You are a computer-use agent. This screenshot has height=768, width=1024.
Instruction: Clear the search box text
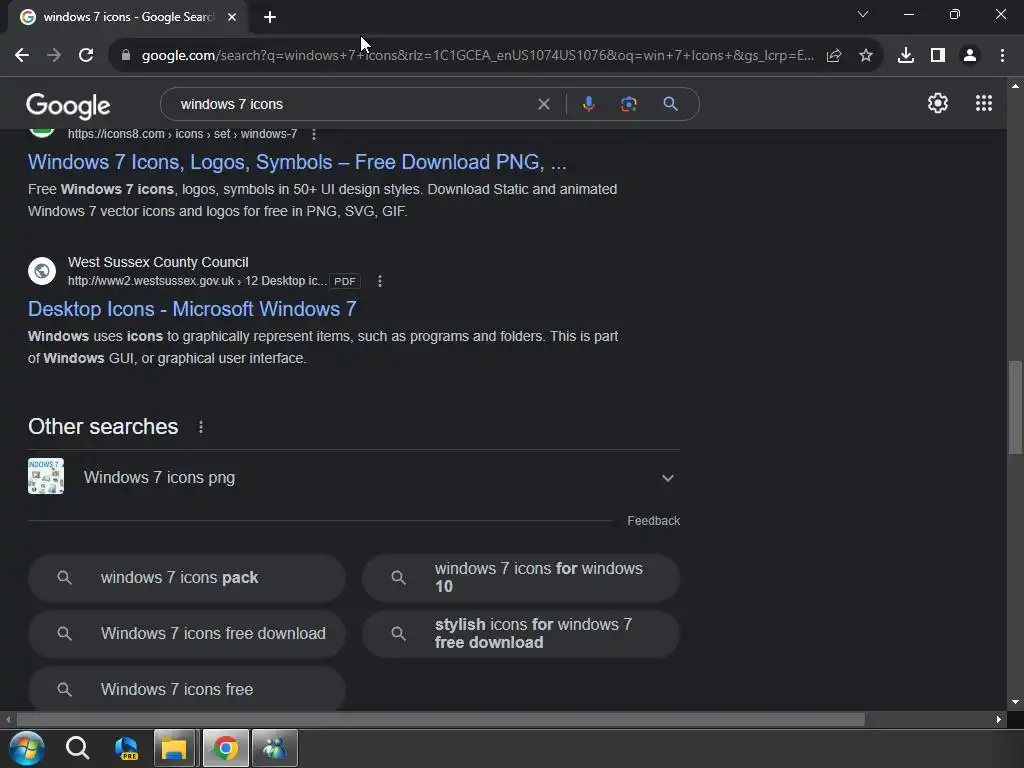[x=543, y=104]
